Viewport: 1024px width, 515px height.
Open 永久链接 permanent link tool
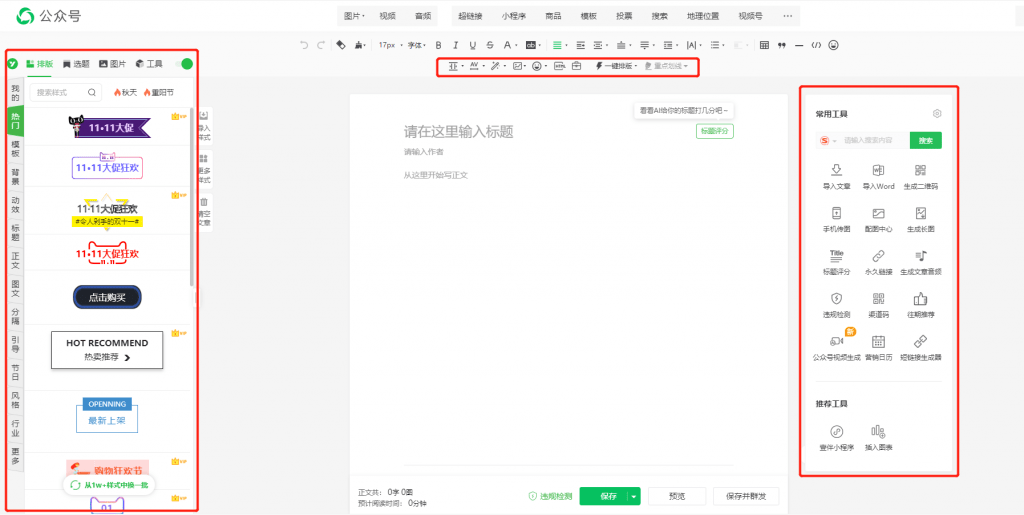click(878, 262)
